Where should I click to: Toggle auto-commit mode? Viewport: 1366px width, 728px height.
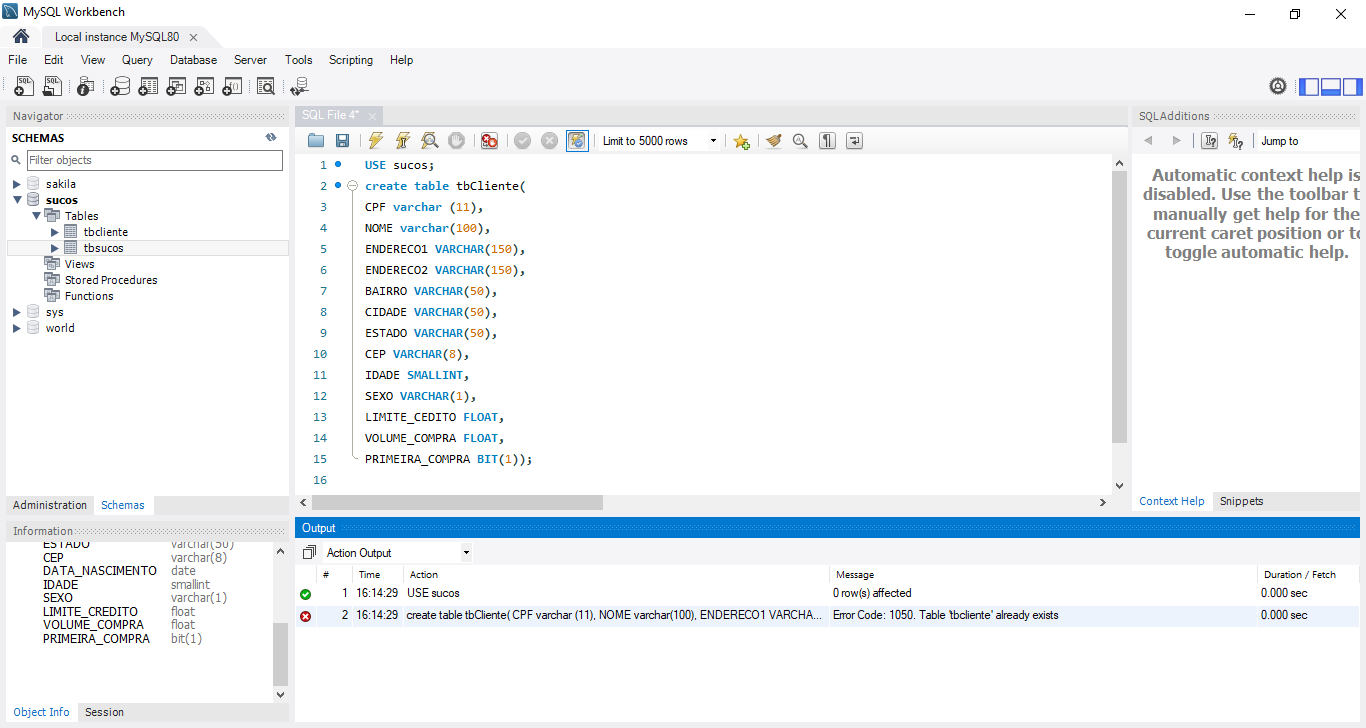click(577, 141)
